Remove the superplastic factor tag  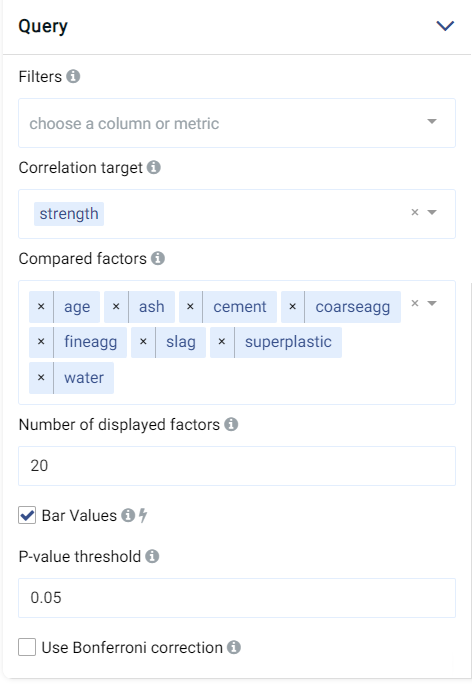222,342
